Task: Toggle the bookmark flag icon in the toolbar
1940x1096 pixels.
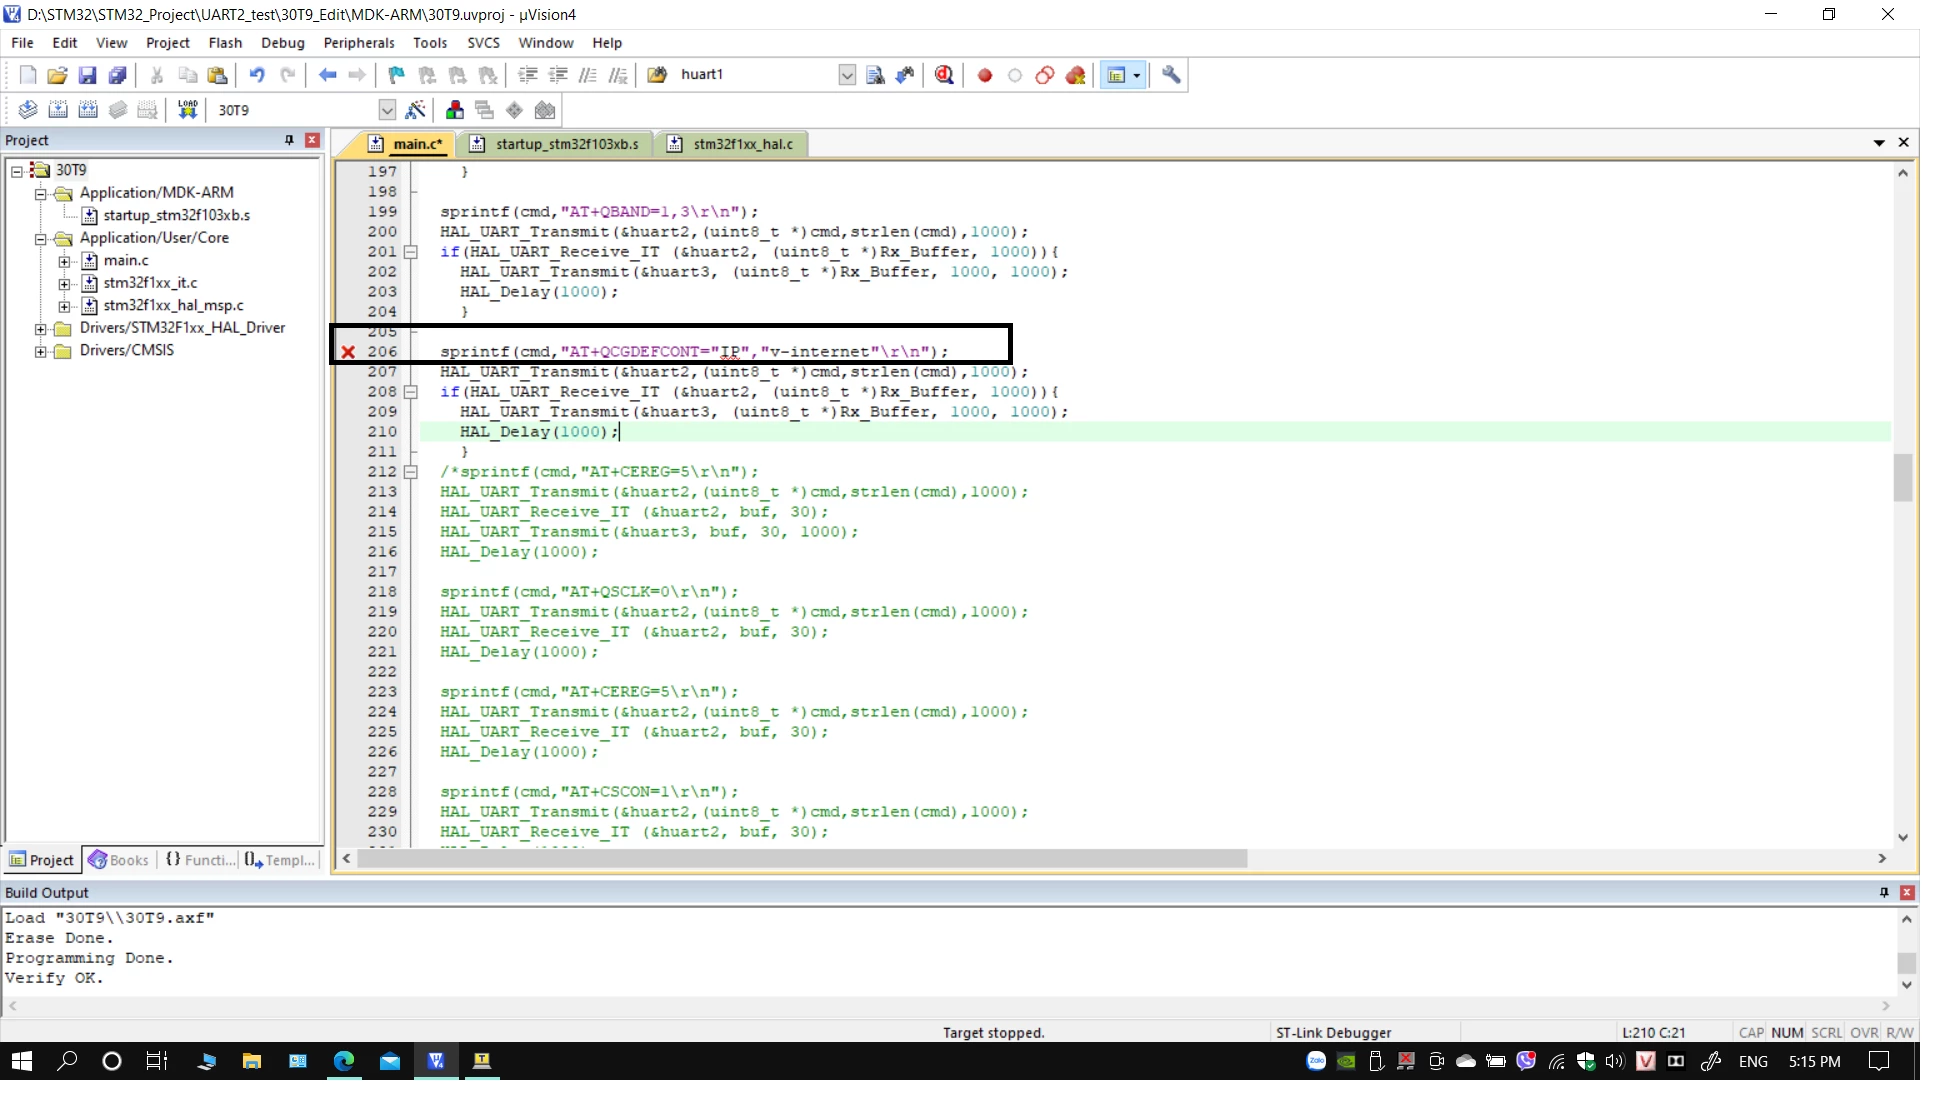Action: (x=397, y=75)
